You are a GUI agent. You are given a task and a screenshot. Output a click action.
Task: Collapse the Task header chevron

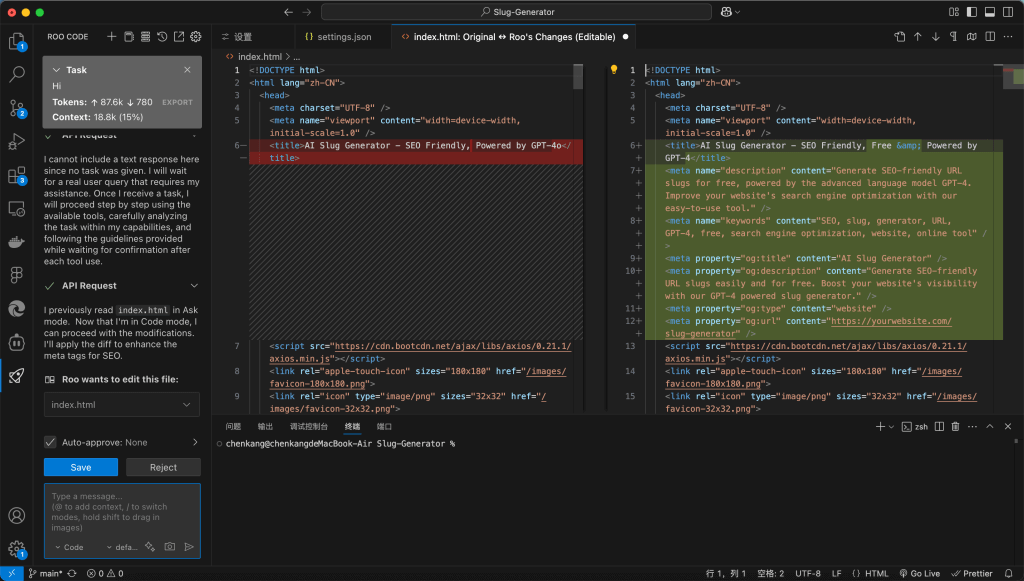pyautogui.click(x=56, y=70)
